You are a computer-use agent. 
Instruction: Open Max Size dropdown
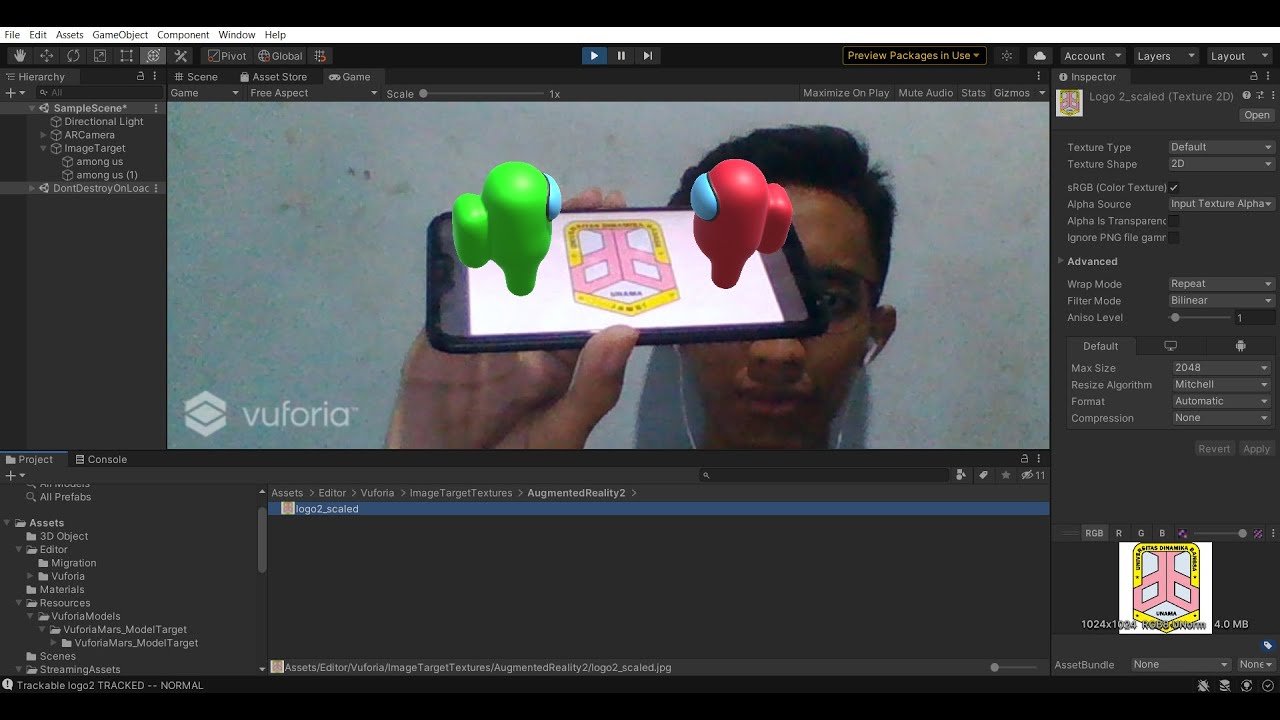coord(1221,368)
